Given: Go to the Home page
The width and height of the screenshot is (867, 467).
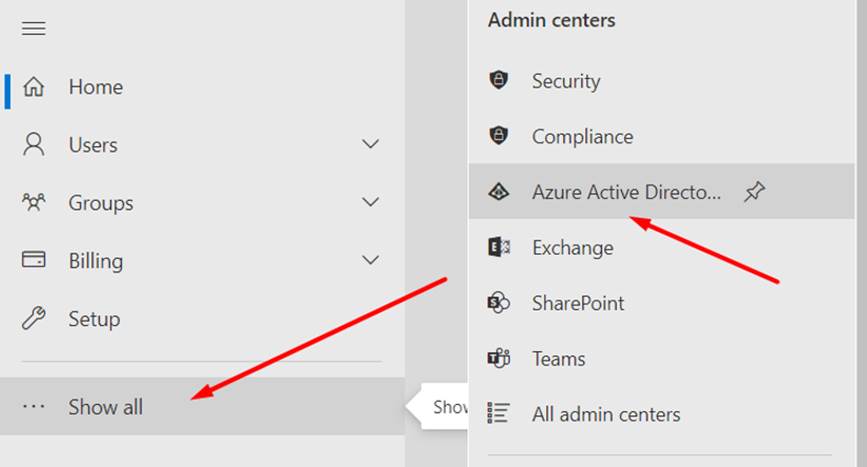Looking at the screenshot, I should 96,88.
